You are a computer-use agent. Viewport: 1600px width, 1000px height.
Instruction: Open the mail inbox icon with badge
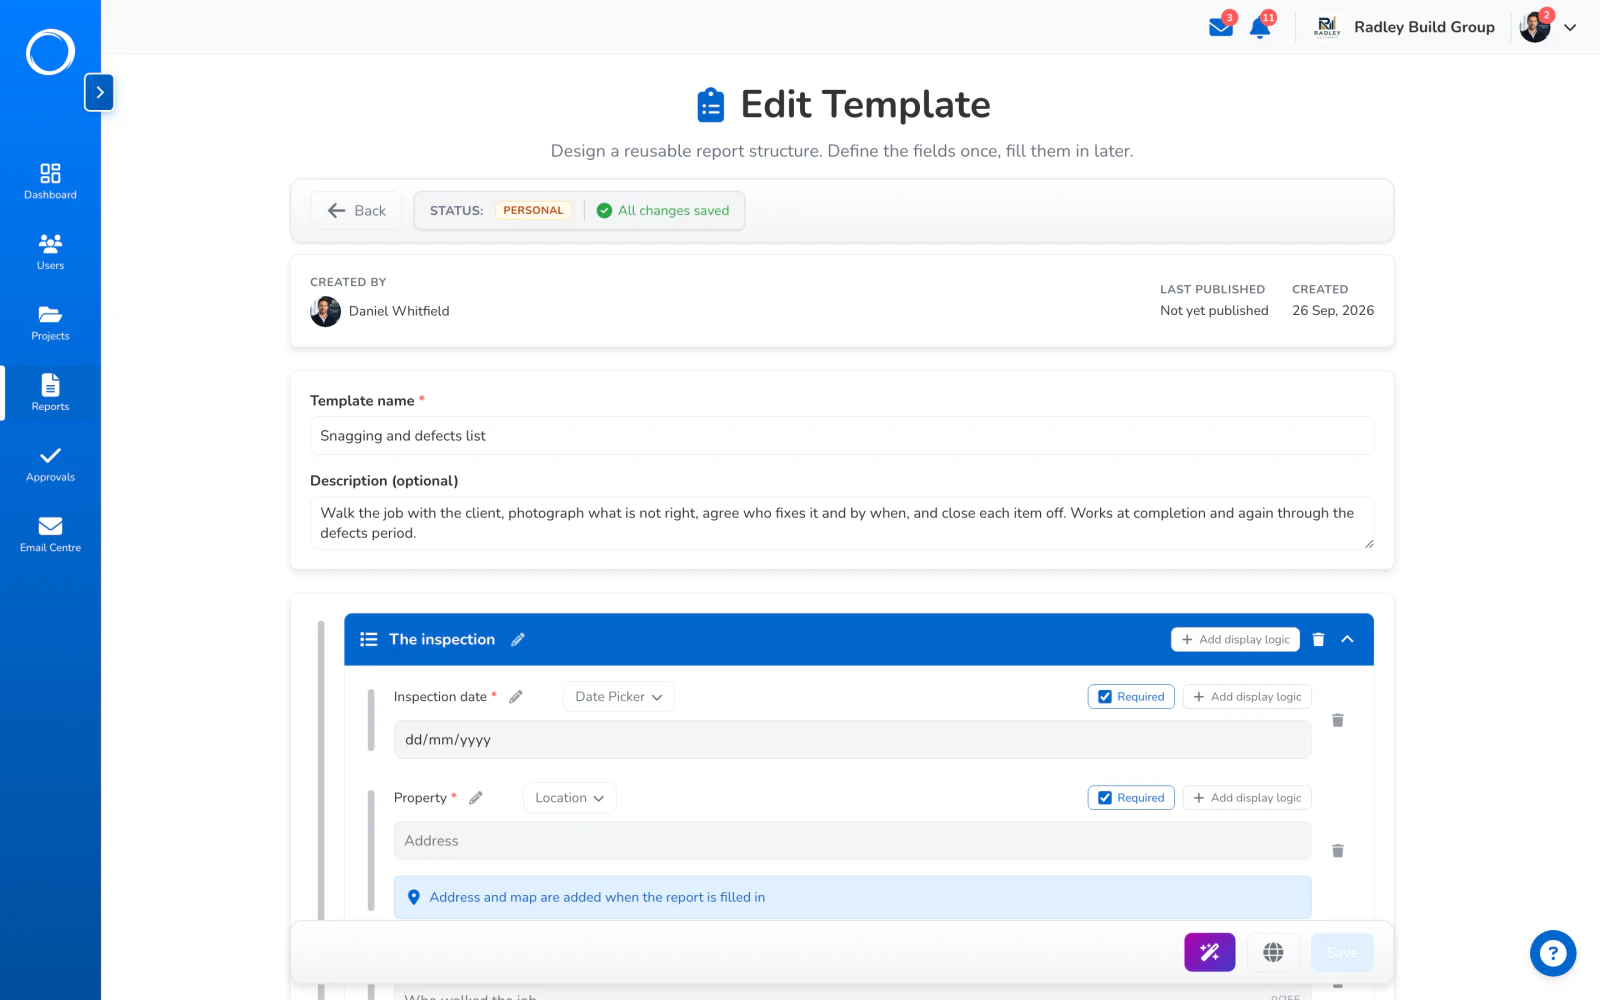coord(1221,27)
